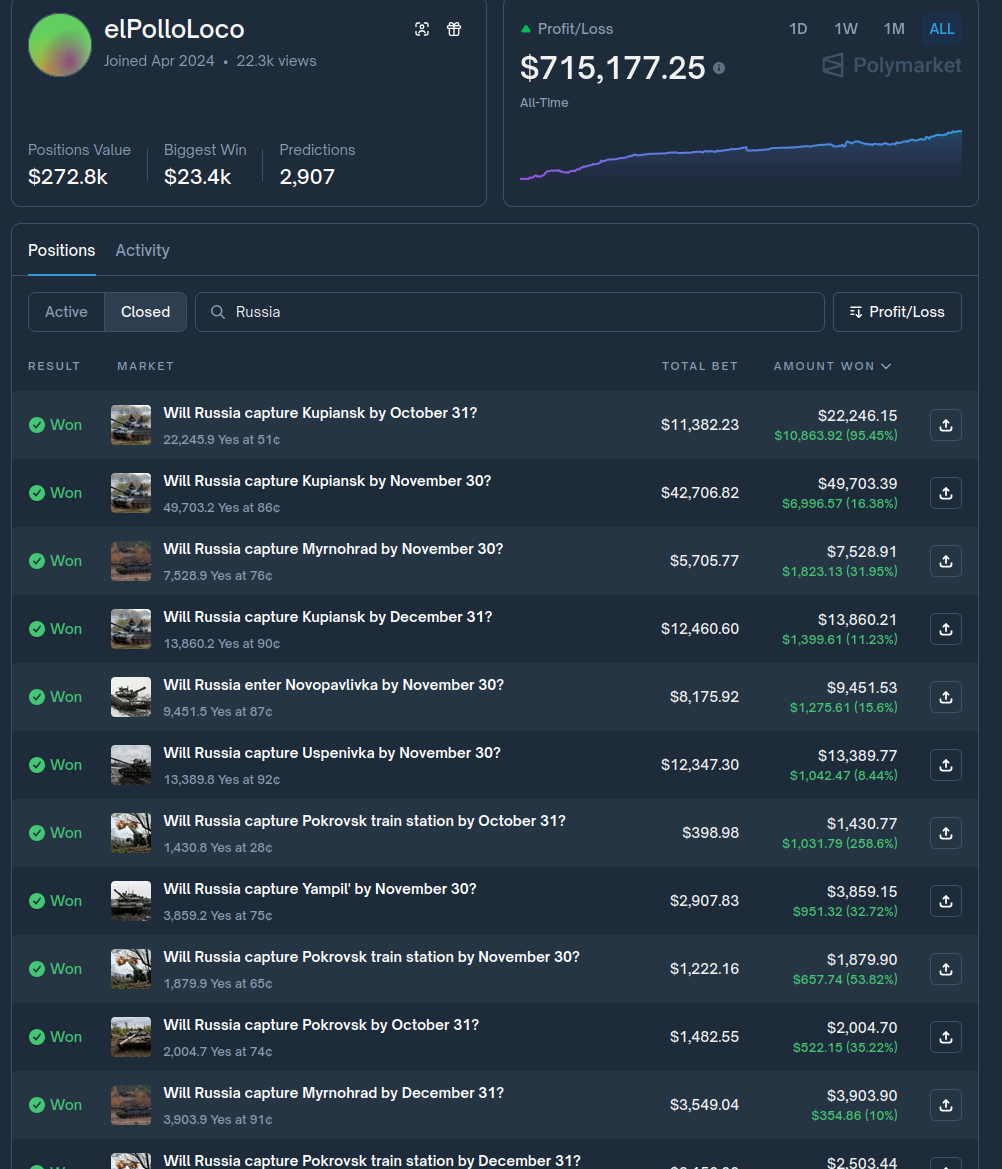This screenshot has height=1169, width=1002.
Task: Share the Uspenivka by November 30 result
Action: (x=945, y=765)
